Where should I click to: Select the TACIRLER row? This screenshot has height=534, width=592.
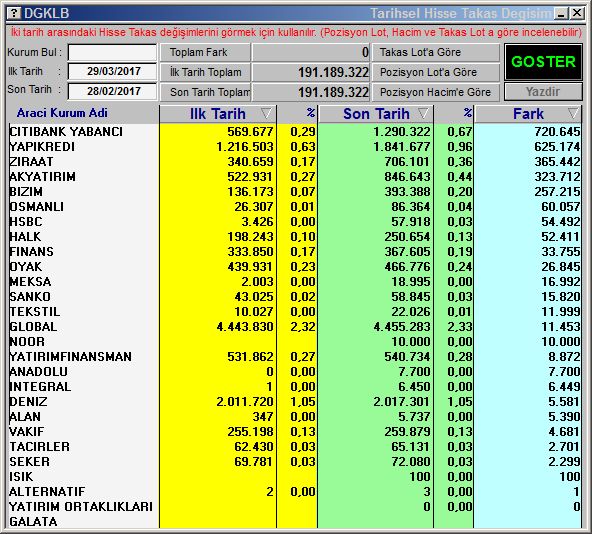tap(294, 447)
